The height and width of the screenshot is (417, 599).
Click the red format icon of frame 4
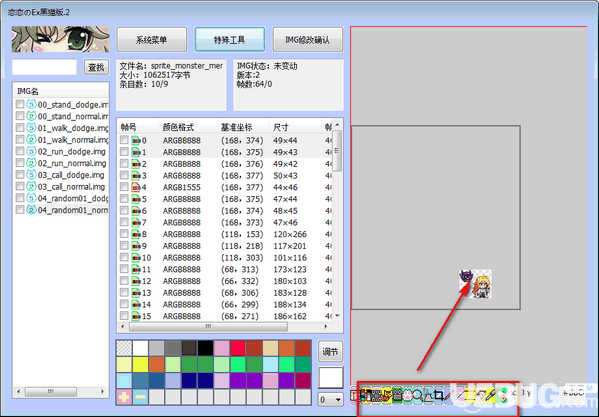coord(136,187)
